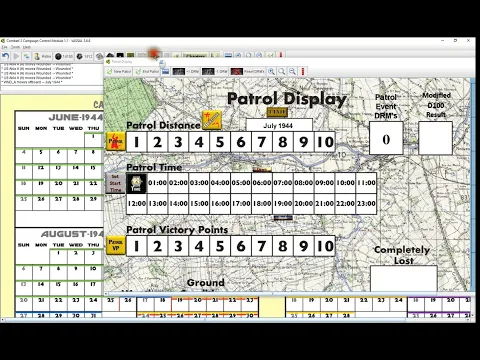The image size is (480, 360).
Task: Click August calendar day 15
Action: [x=58, y=288]
